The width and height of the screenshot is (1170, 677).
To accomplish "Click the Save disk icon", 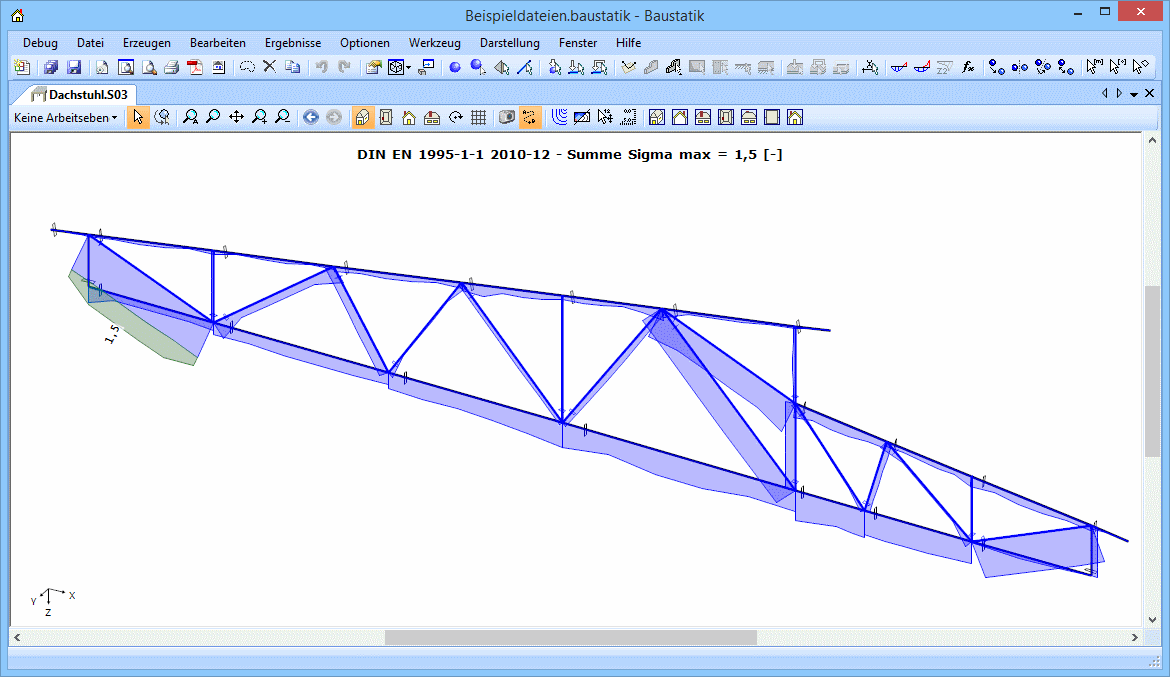I will [74, 67].
